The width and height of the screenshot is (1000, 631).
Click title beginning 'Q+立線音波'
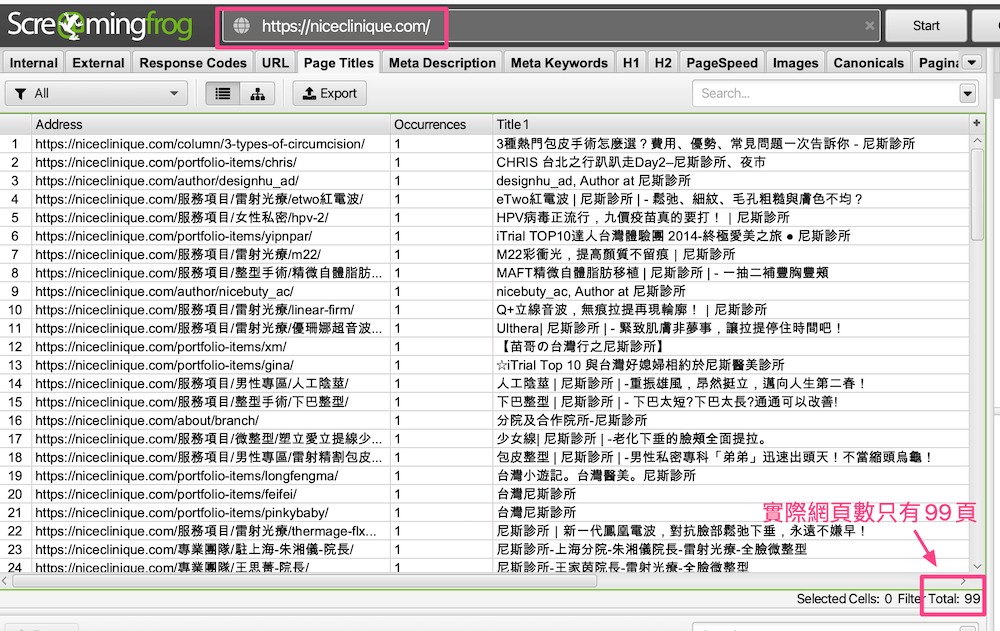click(632, 311)
